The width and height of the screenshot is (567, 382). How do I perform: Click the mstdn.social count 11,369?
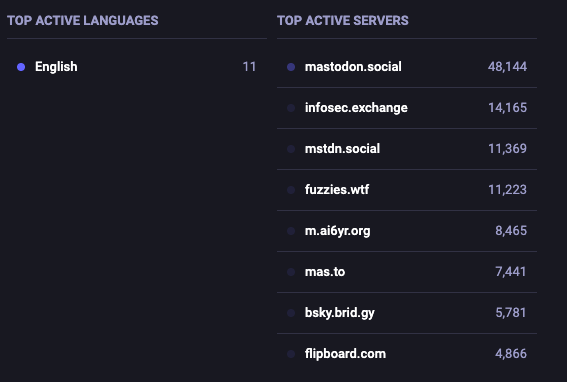click(x=507, y=149)
